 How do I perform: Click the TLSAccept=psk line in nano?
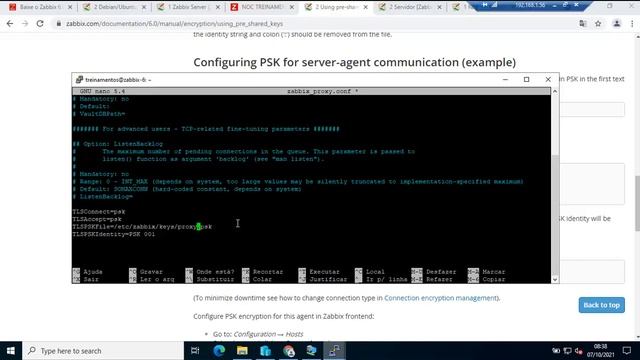pos(97,219)
